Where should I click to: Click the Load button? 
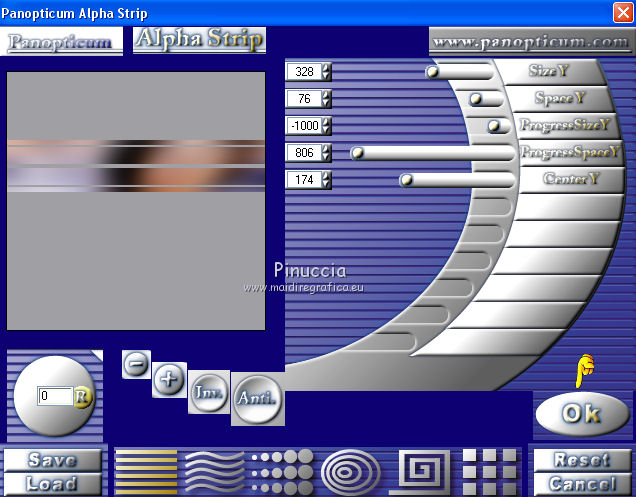(x=52, y=484)
